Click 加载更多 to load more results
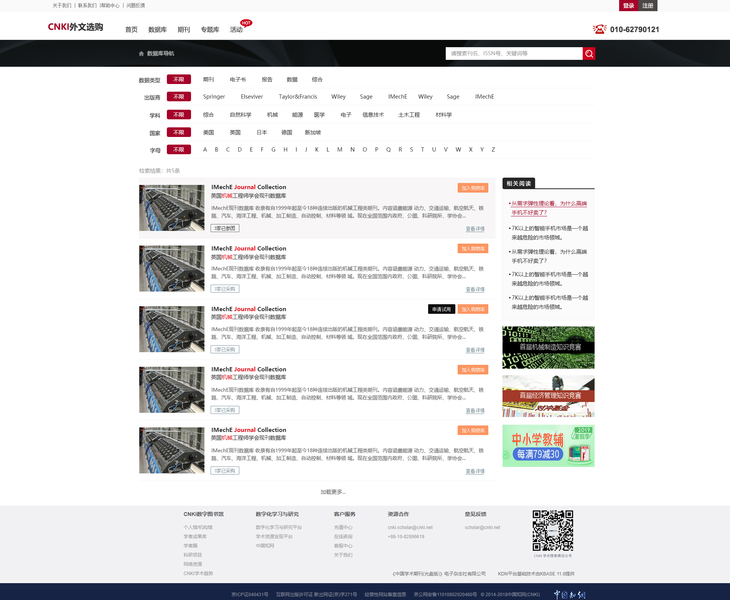The height and width of the screenshot is (600, 730). tap(333, 492)
